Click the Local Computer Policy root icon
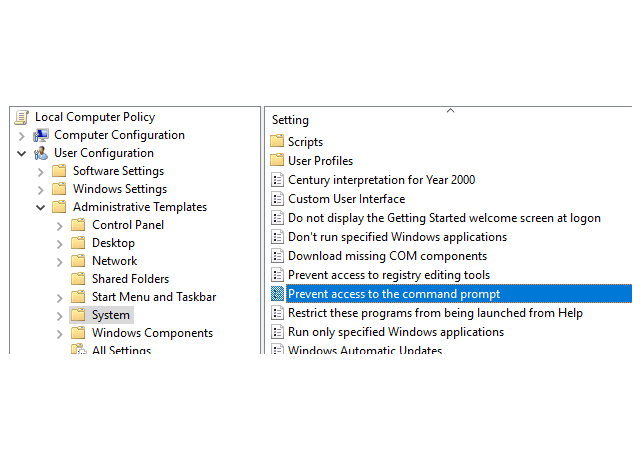This screenshot has height=460, width=640. coord(22,117)
